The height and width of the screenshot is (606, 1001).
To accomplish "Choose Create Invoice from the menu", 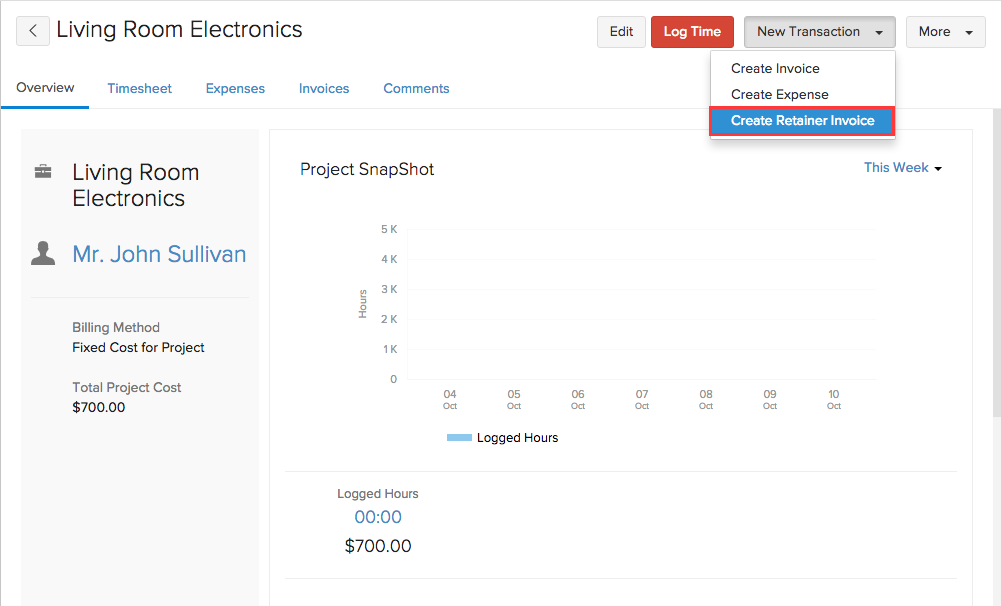I will (x=775, y=68).
